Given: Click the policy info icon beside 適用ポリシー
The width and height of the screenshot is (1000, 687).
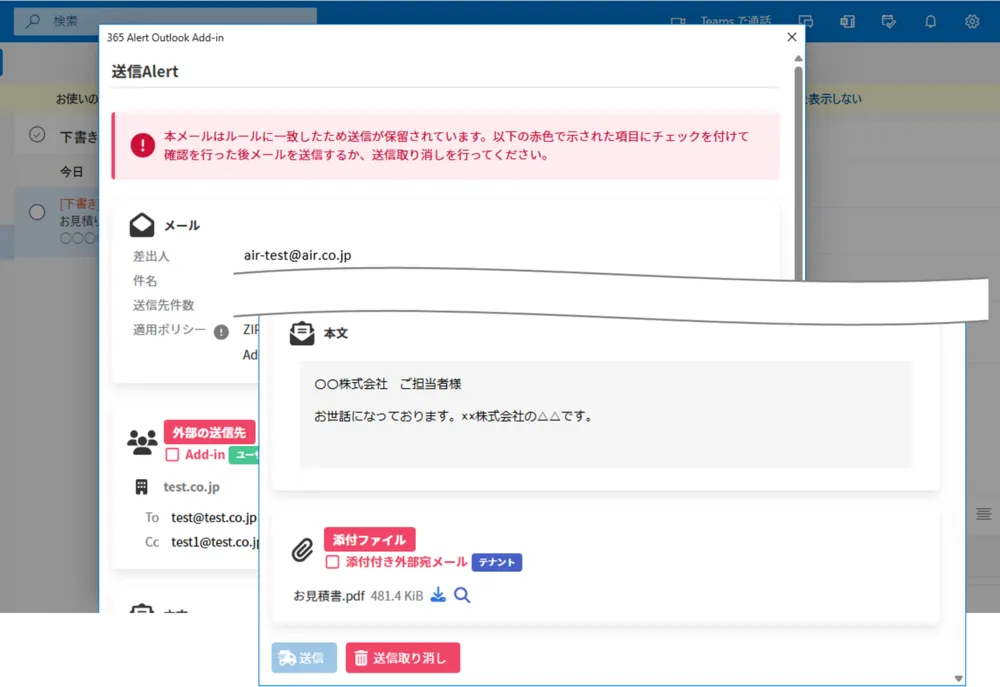Looking at the screenshot, I should (221, 332).
